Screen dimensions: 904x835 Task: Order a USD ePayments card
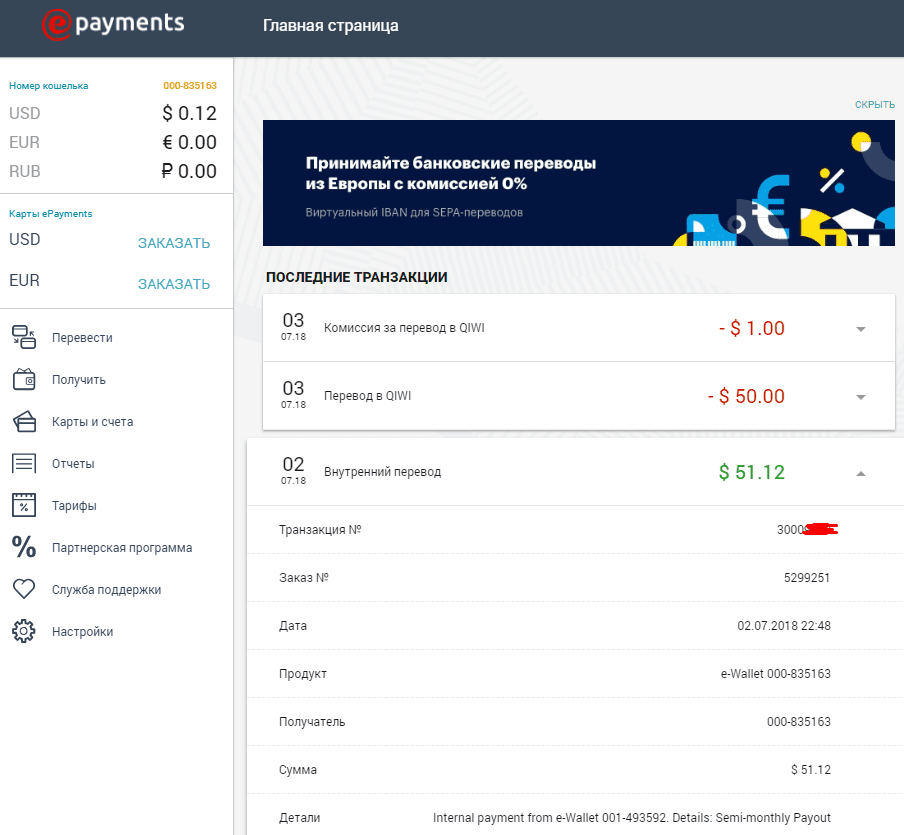point(174,243)
